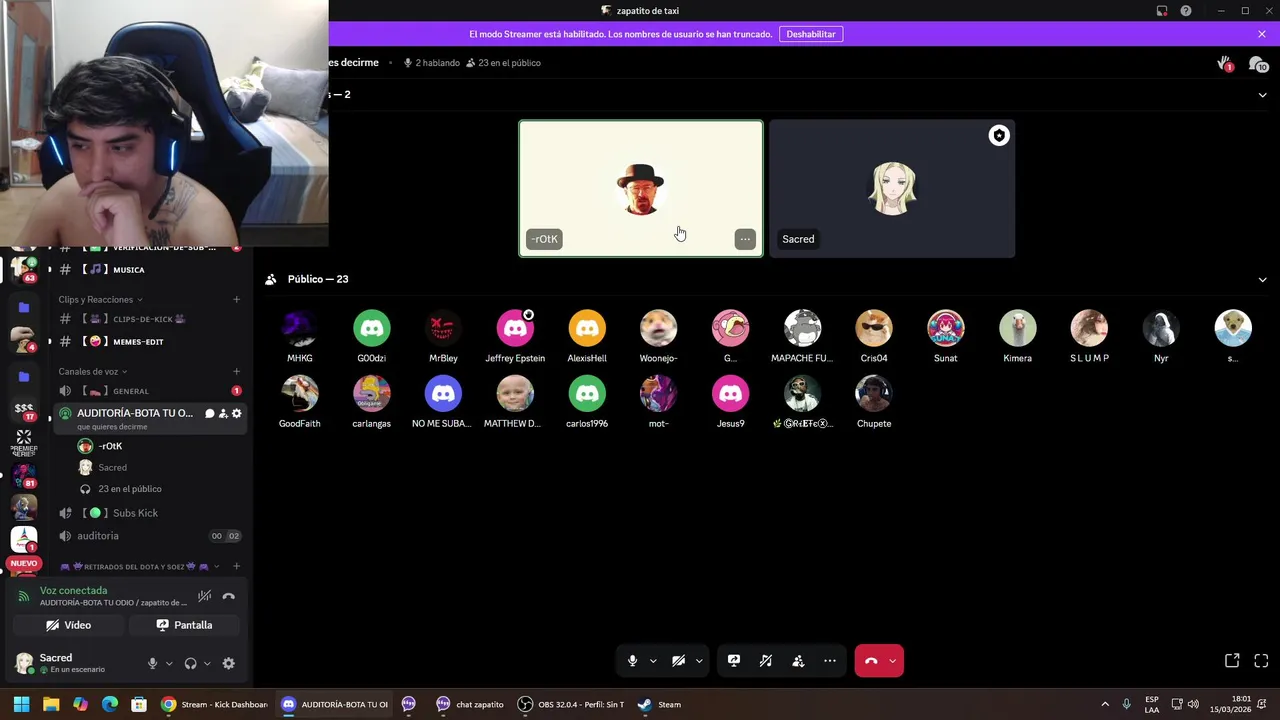Image resolution: width=1280 pixels, height=720 pixels.
Task: Disable Streamer mode with Deshabilitar button
Action: click(x=811, y=34)
